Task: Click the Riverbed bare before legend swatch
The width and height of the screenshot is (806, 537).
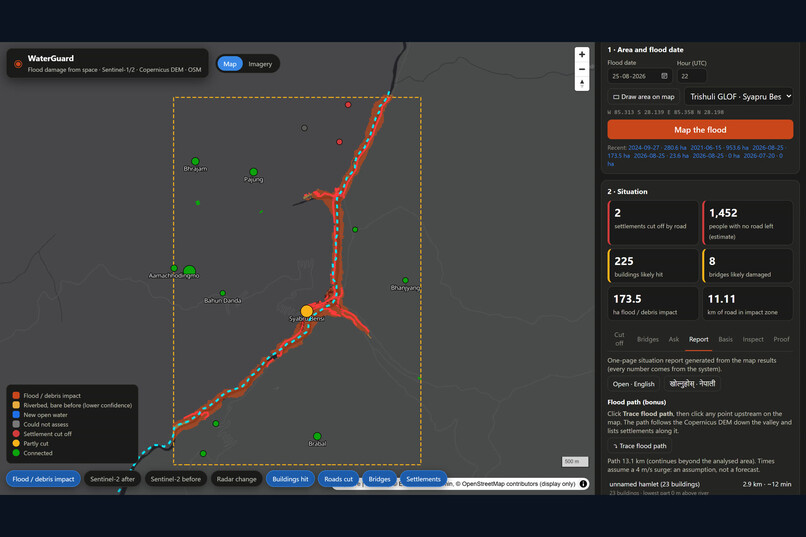Action: tap(16, 405)
